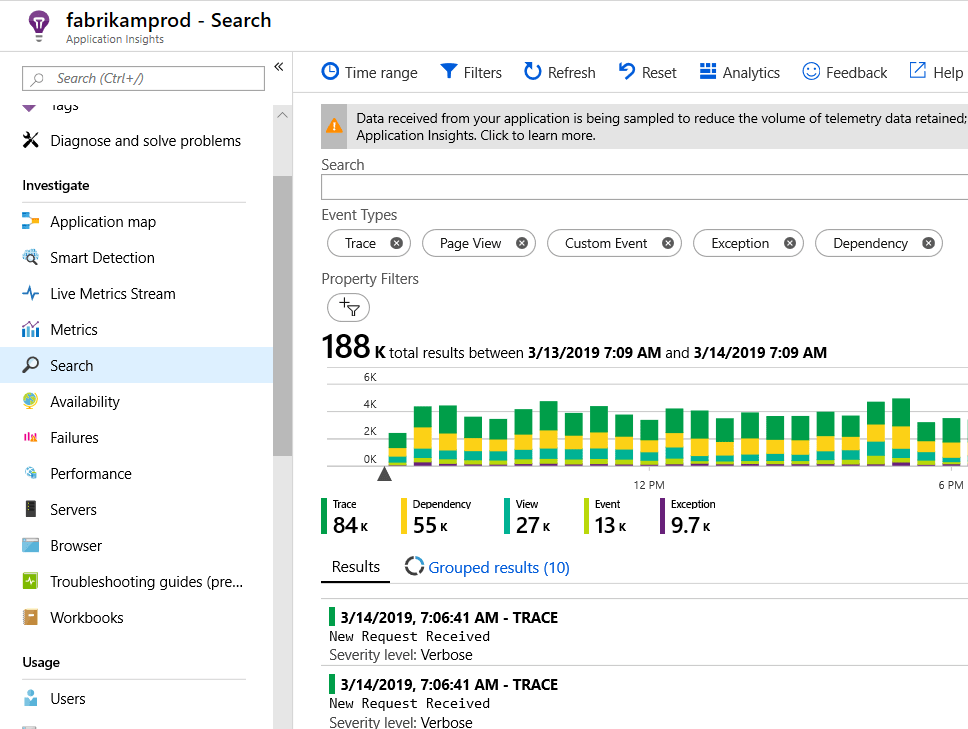Dismiss the Page View filter chip

click(x=521, y=243)
